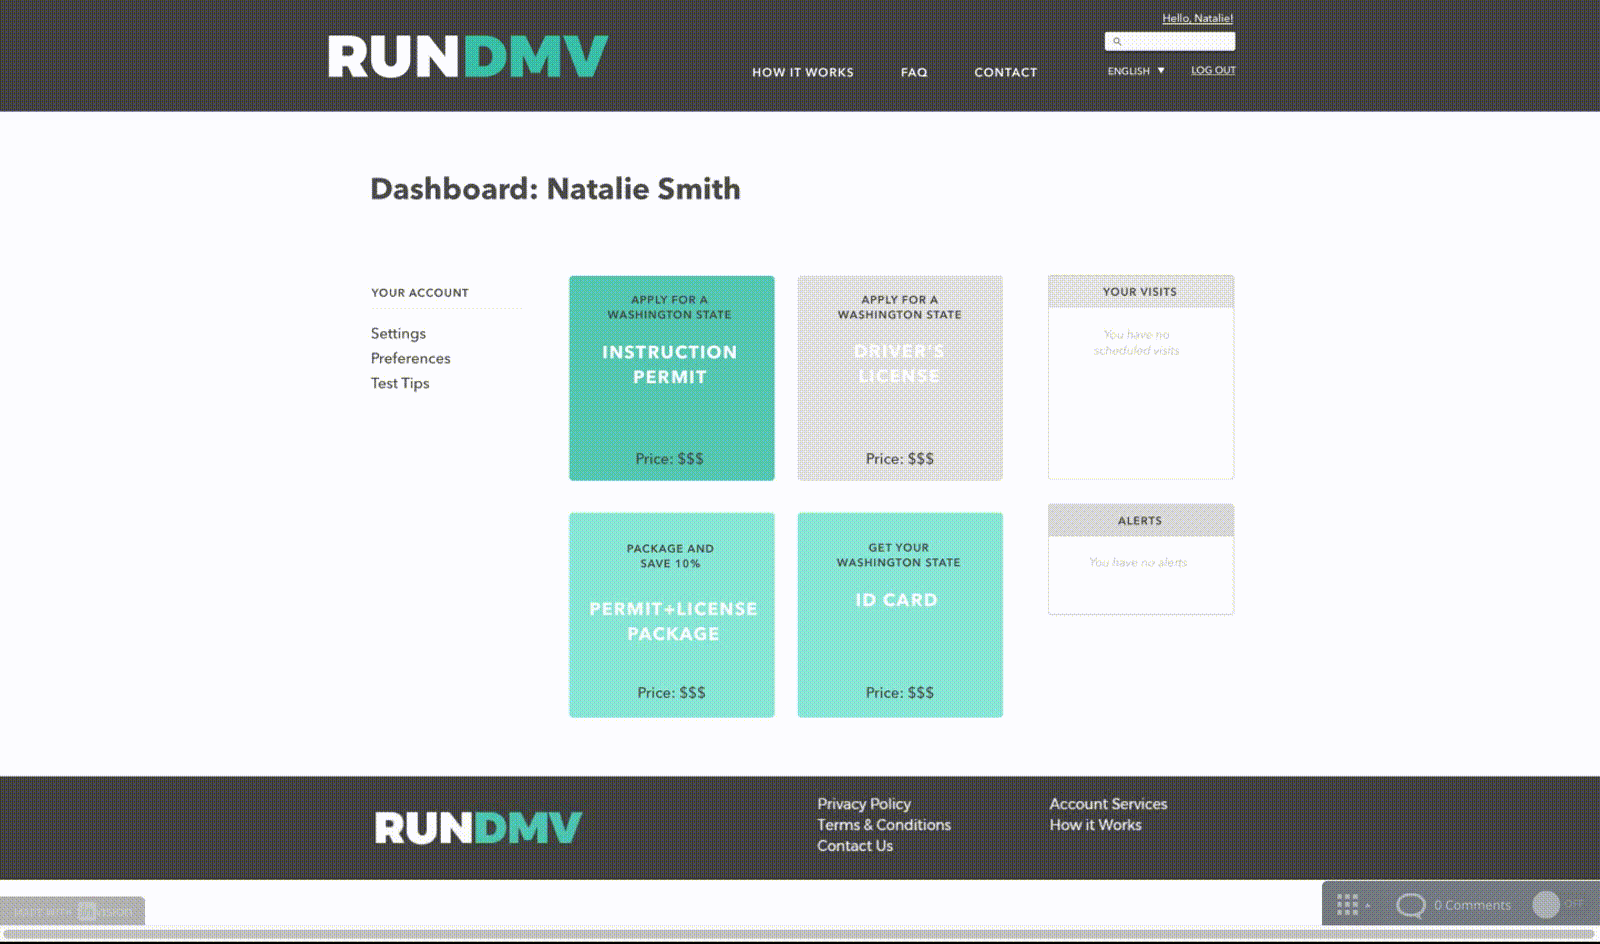Click the RUNDMV logo in the footer
1600x944 pixels.
coord(478,828)
